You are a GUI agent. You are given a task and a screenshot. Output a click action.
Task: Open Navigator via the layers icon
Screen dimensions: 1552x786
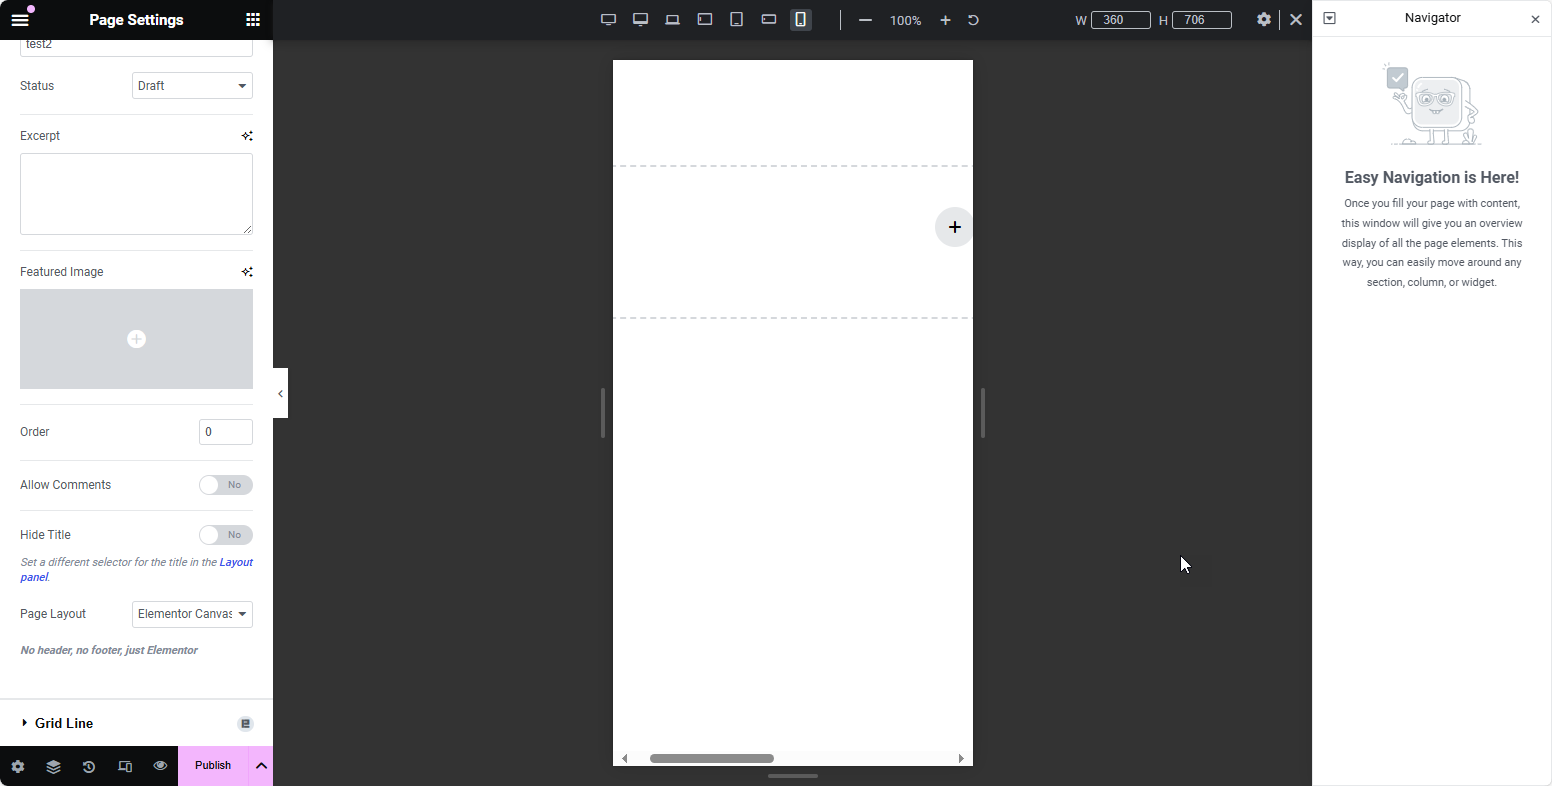point(53,766)
